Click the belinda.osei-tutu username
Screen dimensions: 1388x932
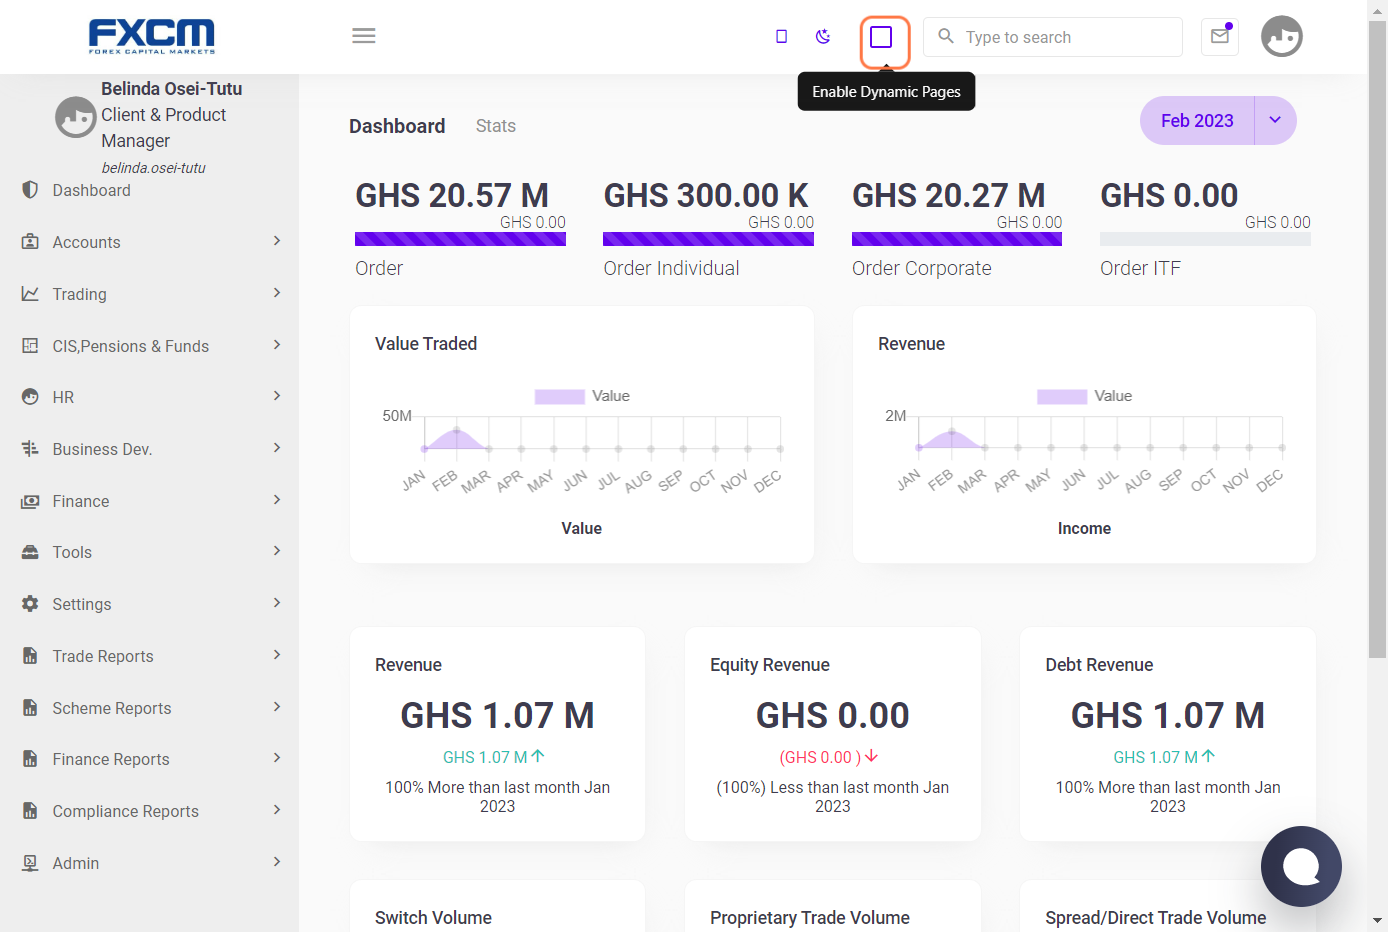pyautogui.click(x=153, y=168)
